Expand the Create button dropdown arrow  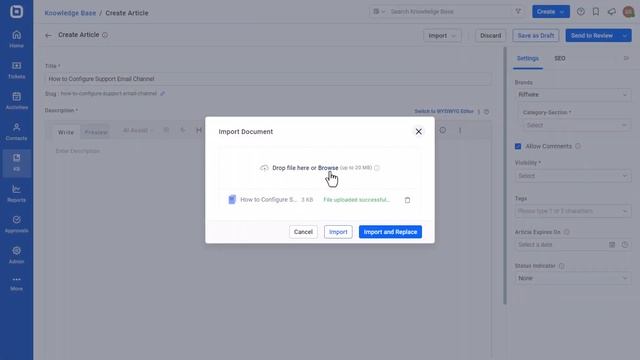coord(562,12)
